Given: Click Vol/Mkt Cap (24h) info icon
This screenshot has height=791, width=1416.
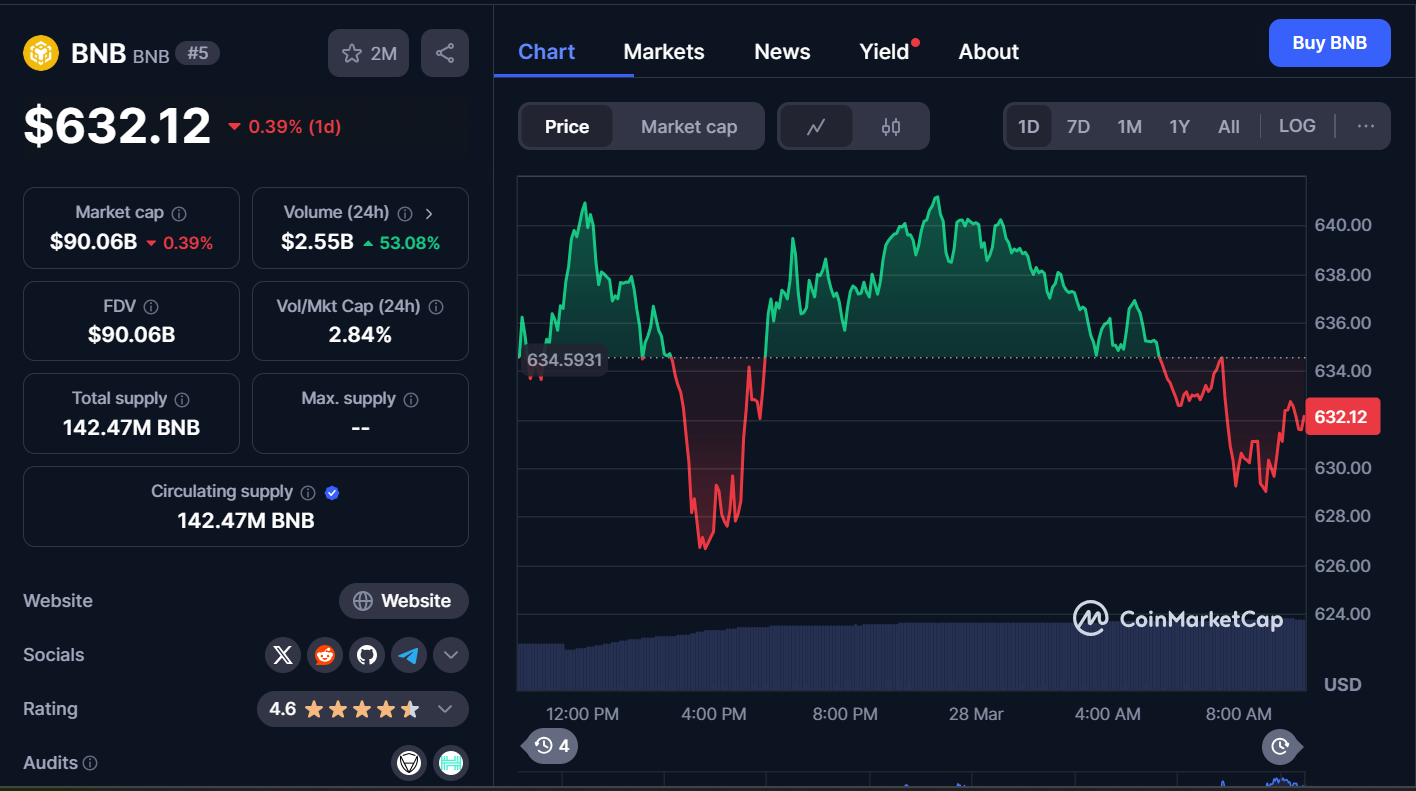Looking at the screenshot, I should (436, 307).
